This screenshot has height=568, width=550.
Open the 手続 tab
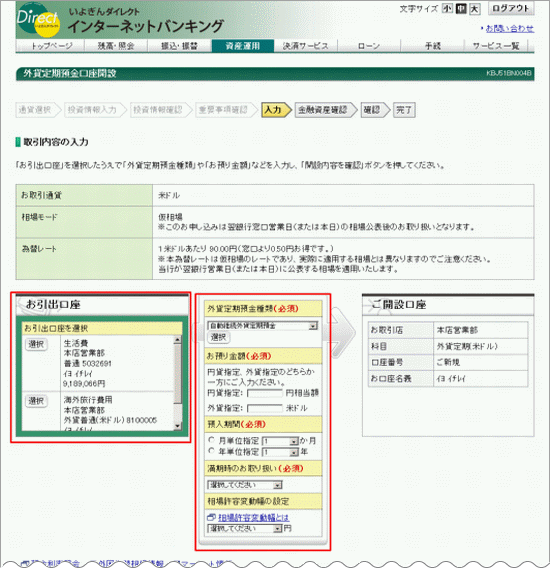pyautogui.click(x=432, y=46)
